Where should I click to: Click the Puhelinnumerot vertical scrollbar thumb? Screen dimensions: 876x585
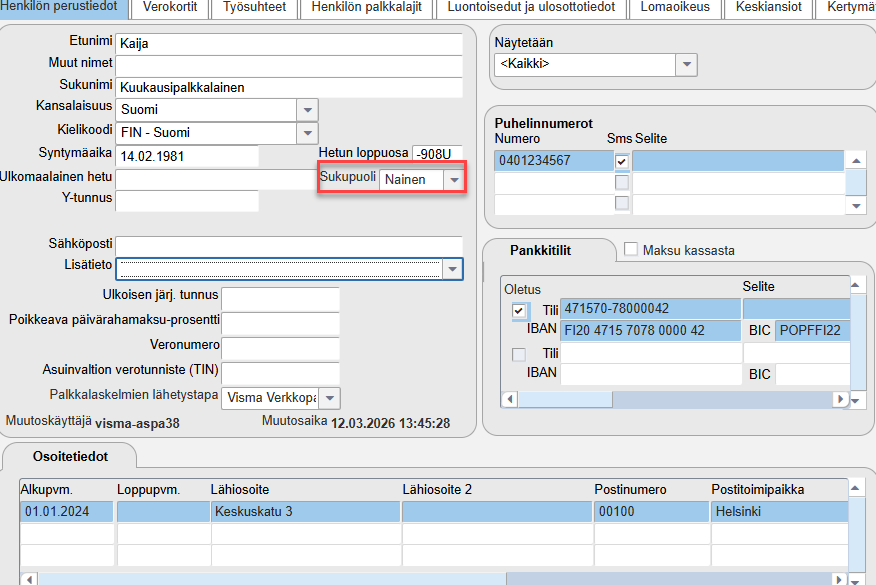click(x=856, y=183)
